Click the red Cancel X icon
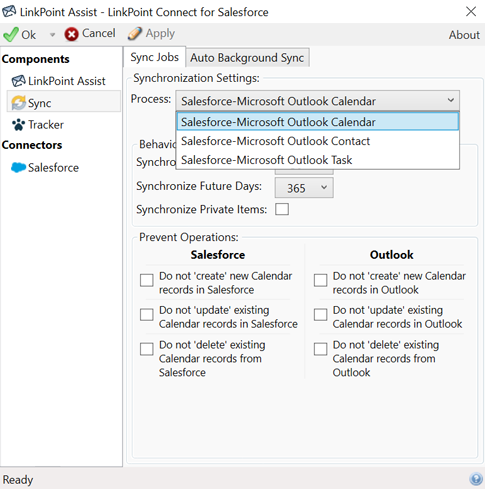This screenshot has width=485, height=489. pyautogui.click(x=71, y=34)
